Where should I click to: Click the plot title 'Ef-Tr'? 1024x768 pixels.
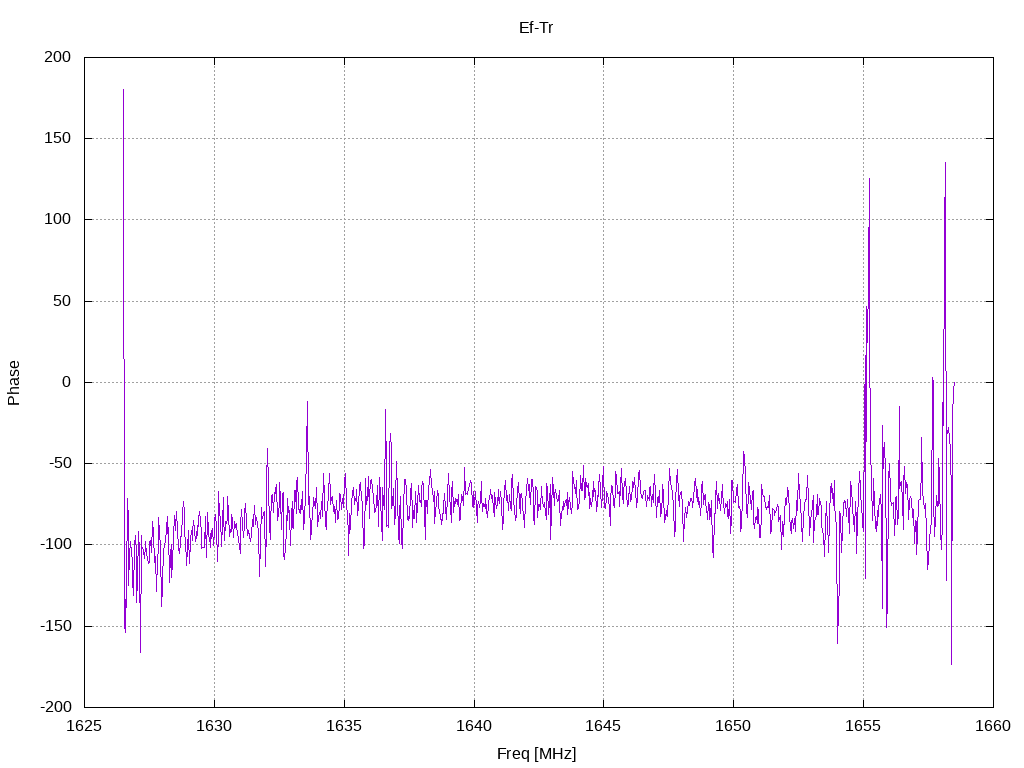[x=536, y=28]
